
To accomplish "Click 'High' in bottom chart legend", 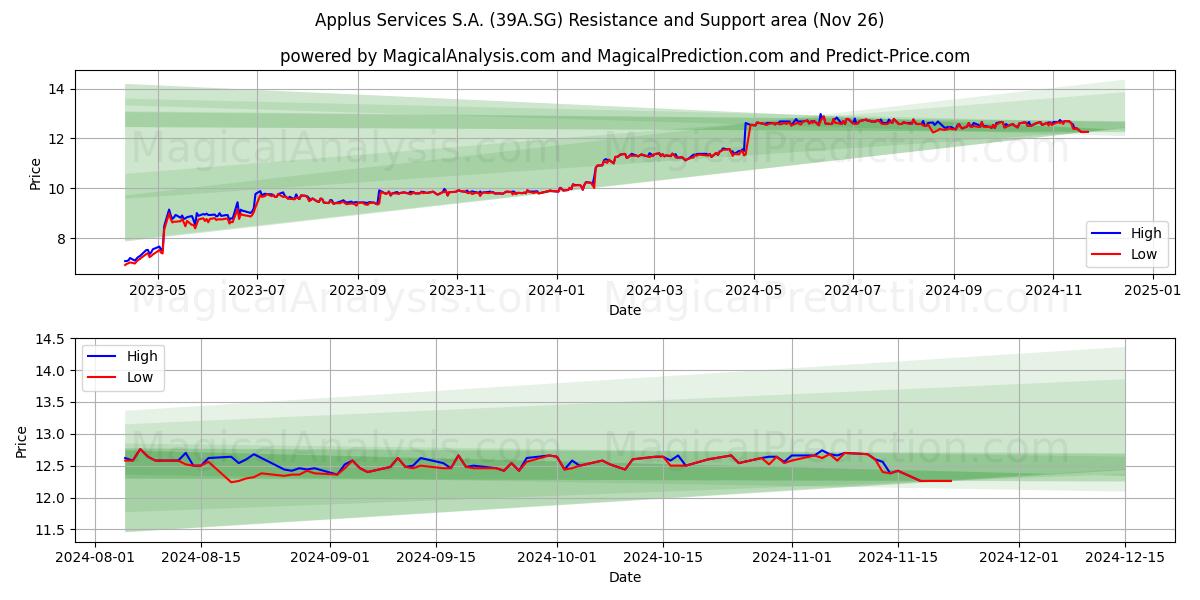I will (141, 356).
